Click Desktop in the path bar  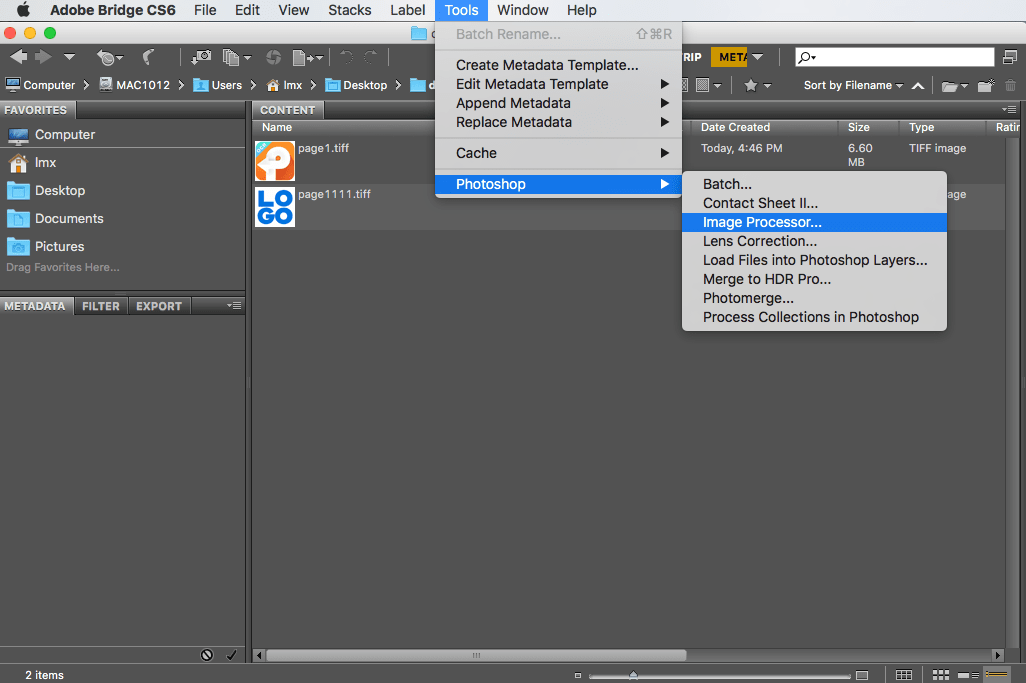pyautogui.click(x=356, y=85)
